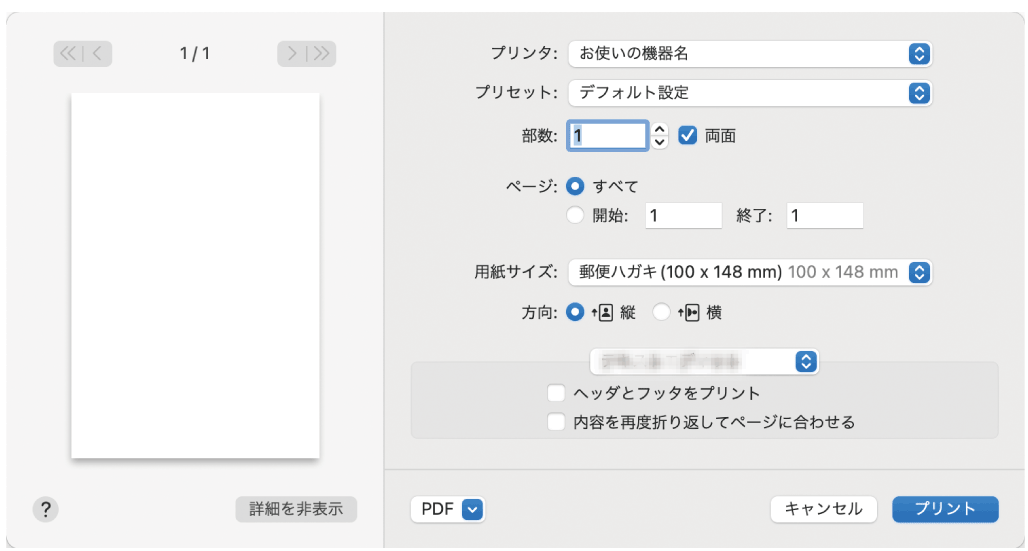Click the portrait orientation page icon
This screenshot has width=1028, height=551.
coord(603,313)
